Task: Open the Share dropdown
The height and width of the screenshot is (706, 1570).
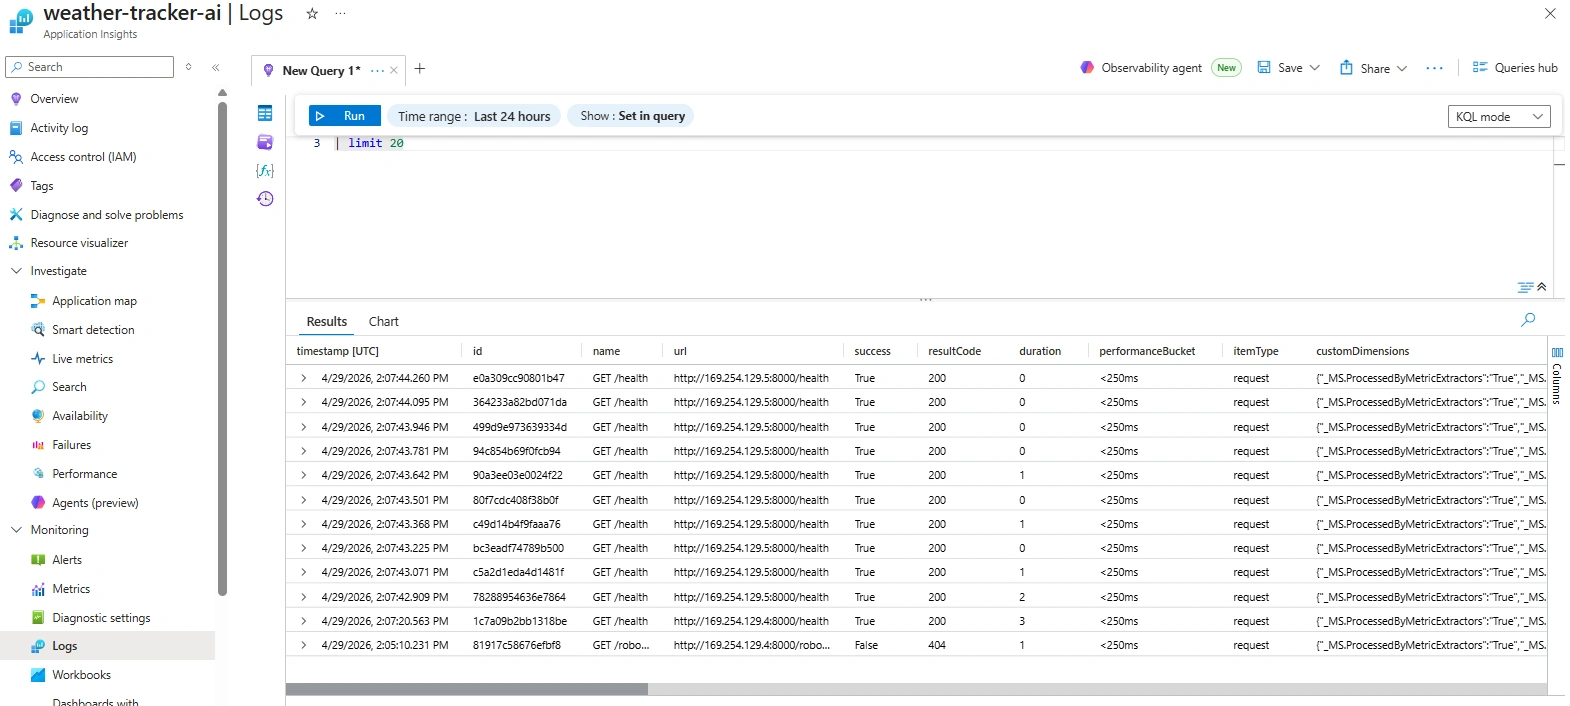Action: click(1374, 68)
